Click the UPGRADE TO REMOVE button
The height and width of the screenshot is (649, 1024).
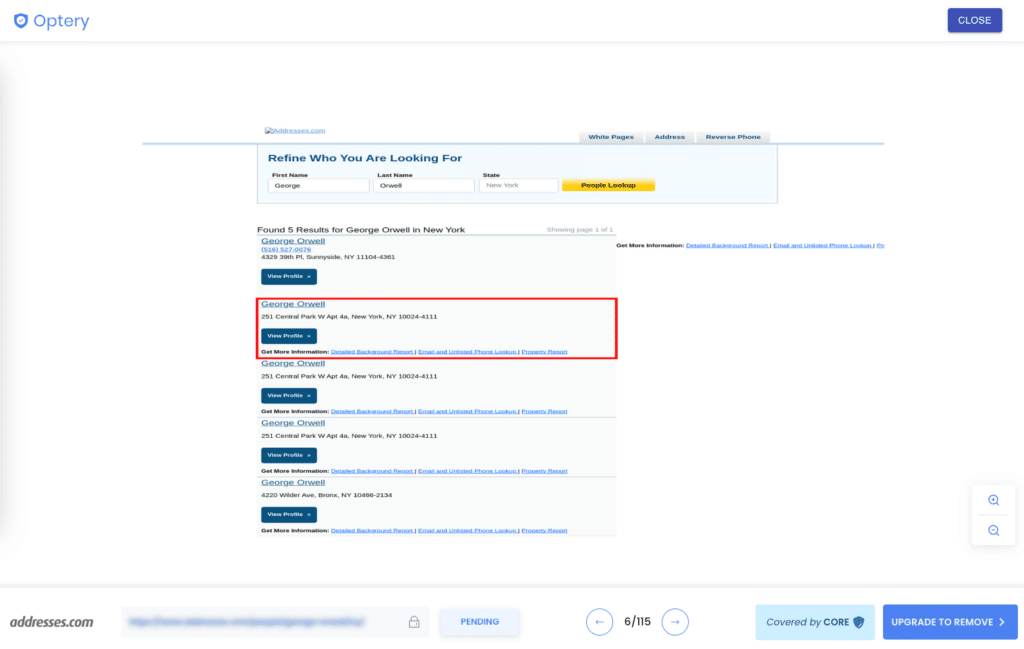point(949,622)
